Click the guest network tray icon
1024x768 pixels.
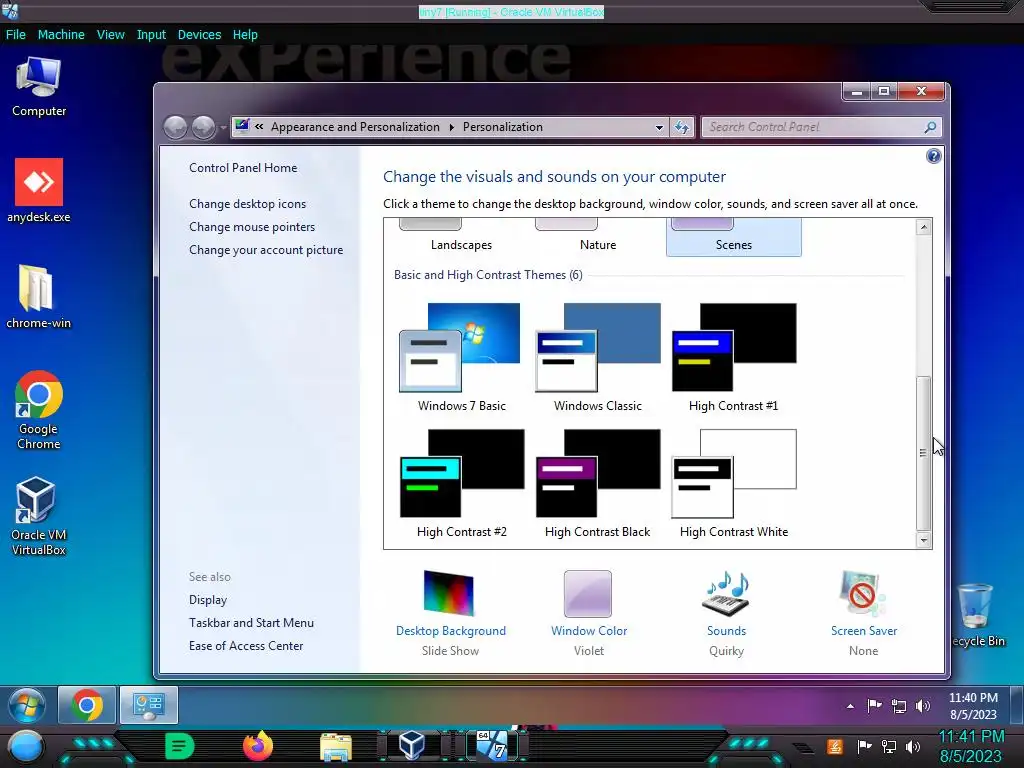[899, 705]
